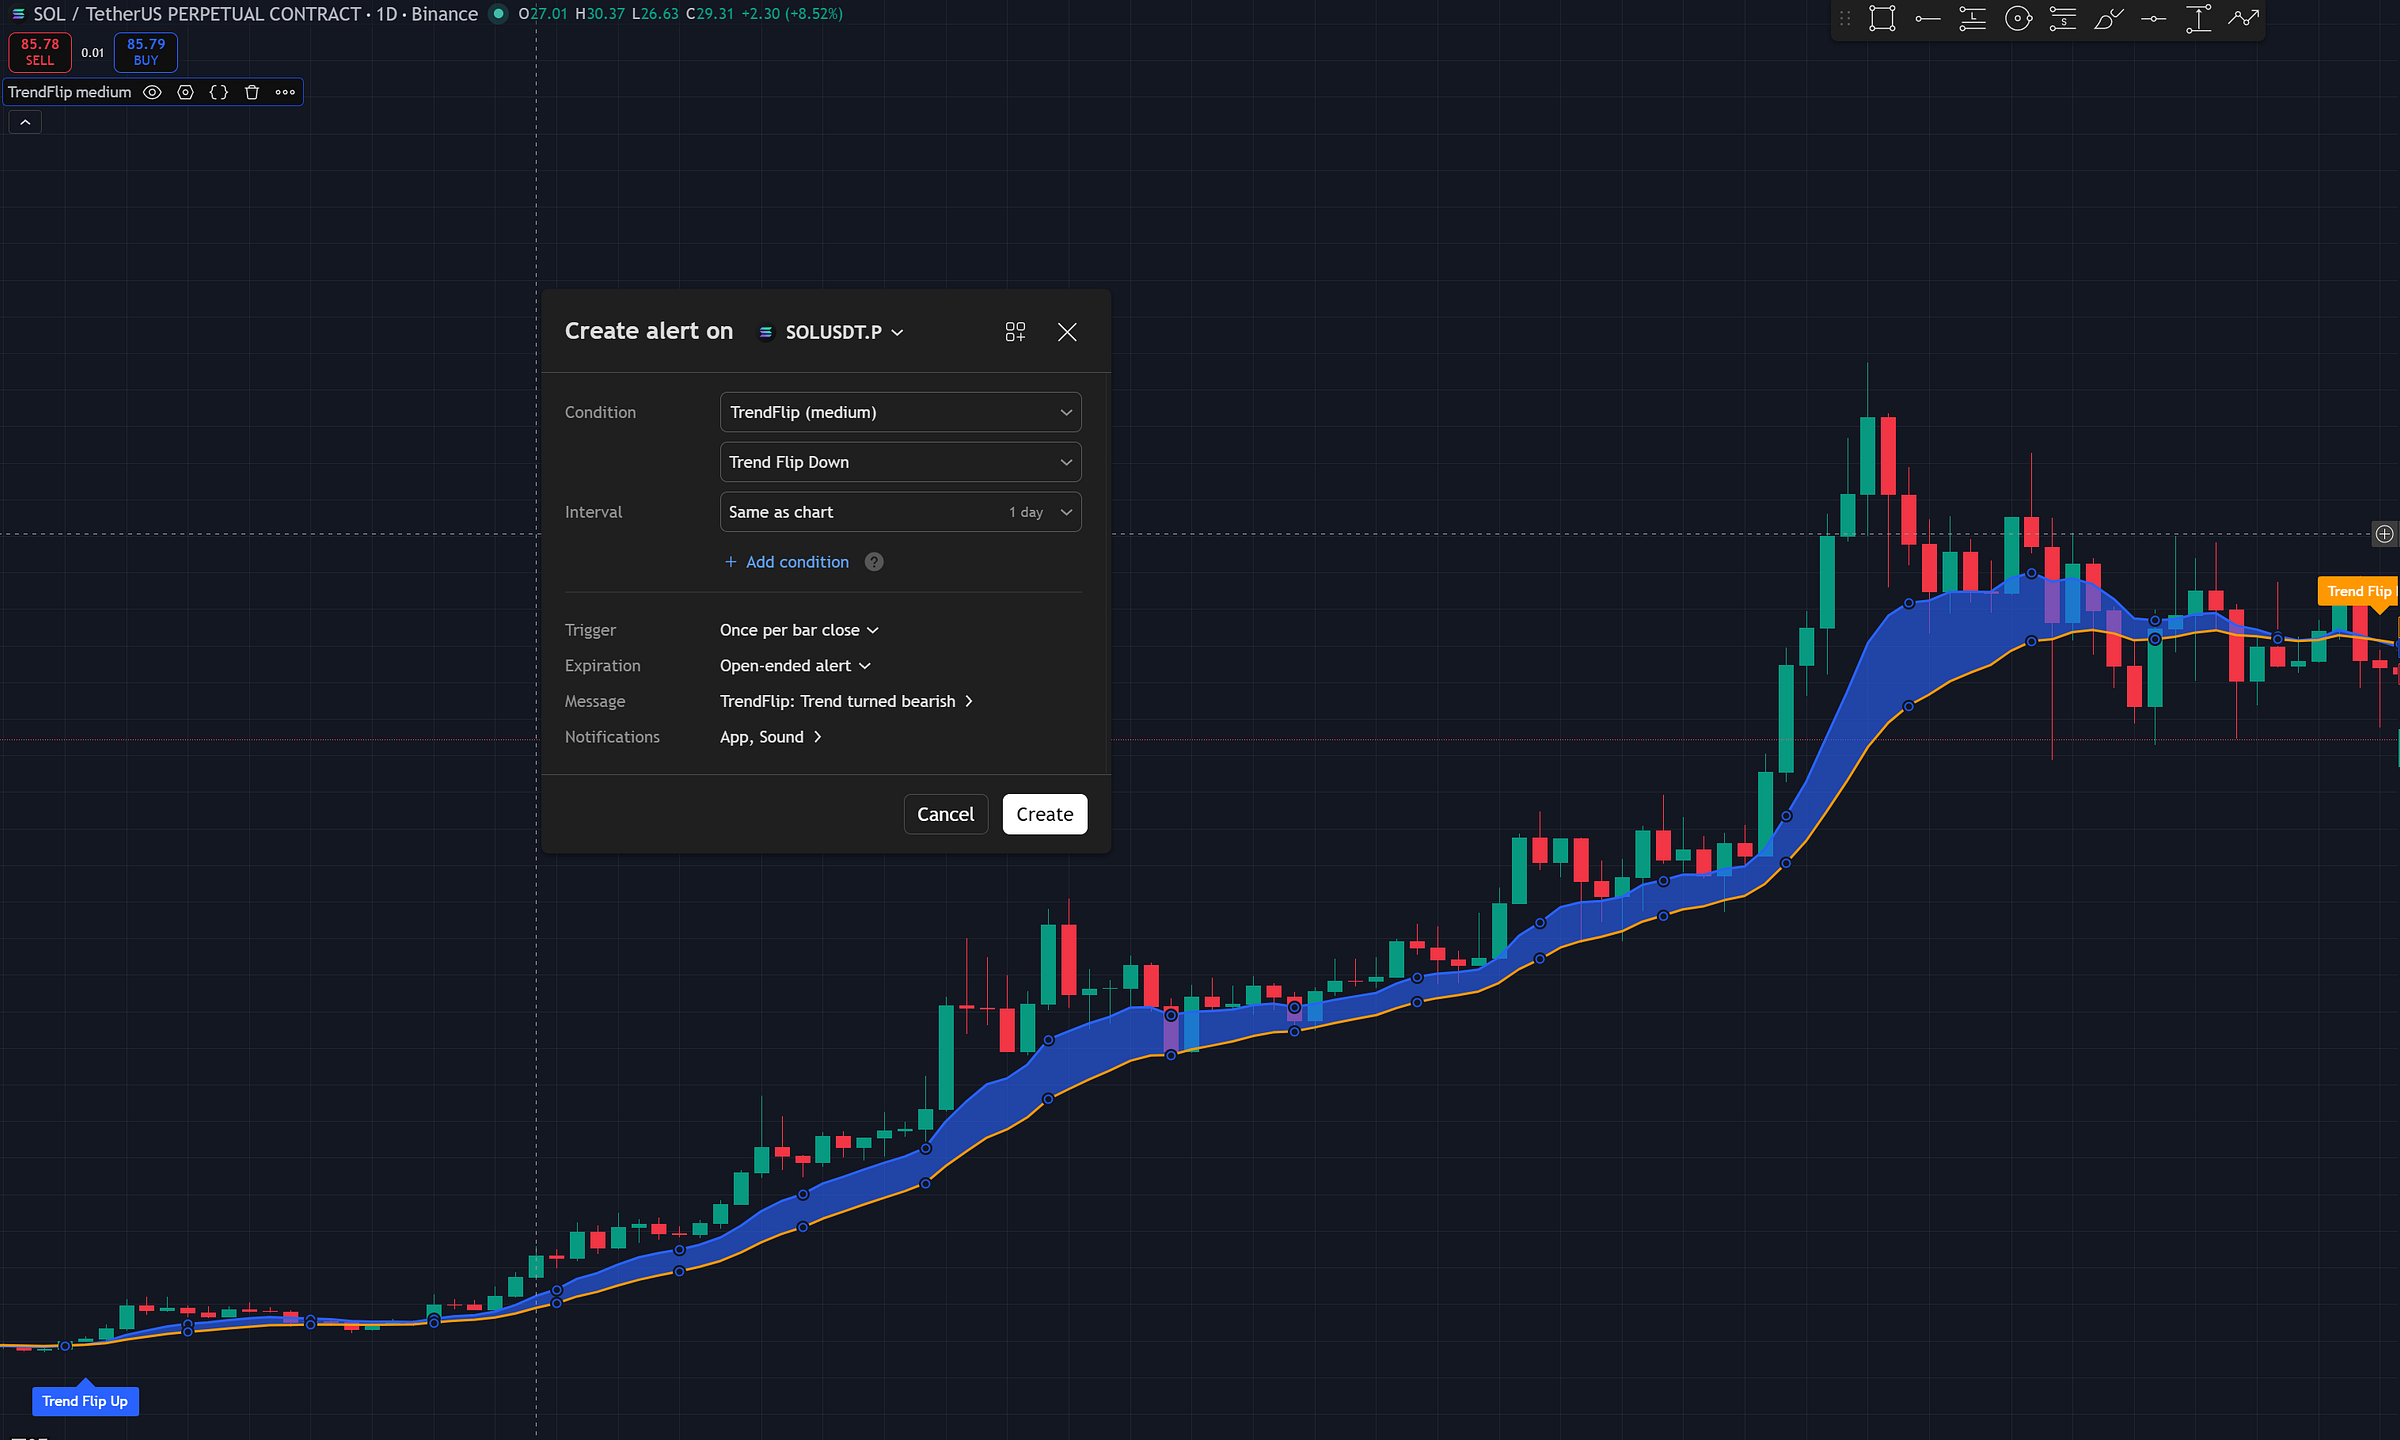This screenshot has height=1440, width=2400.
Task: Open TrendFlip source code braces icon
Action: 219,92
